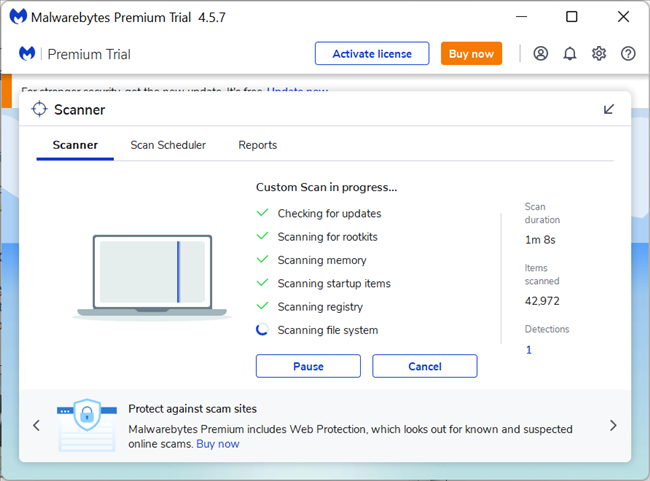Screen dimensions: 650x481
Task: Open the account profile icon
Action: coord(541,53)
